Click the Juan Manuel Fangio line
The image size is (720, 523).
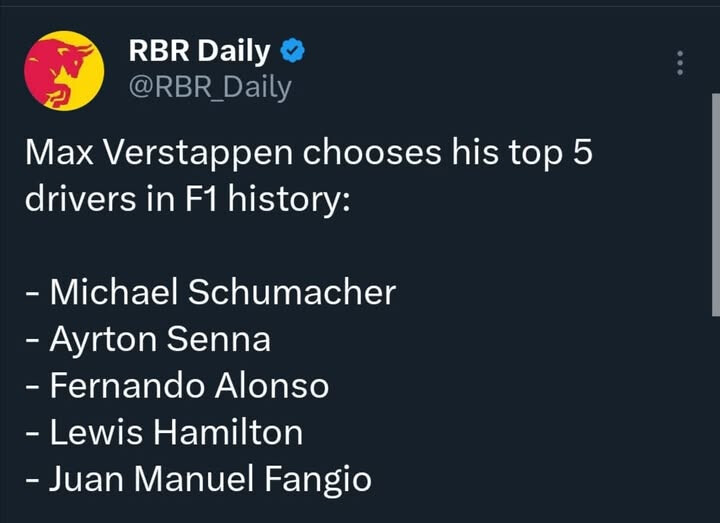coord(198,479)
